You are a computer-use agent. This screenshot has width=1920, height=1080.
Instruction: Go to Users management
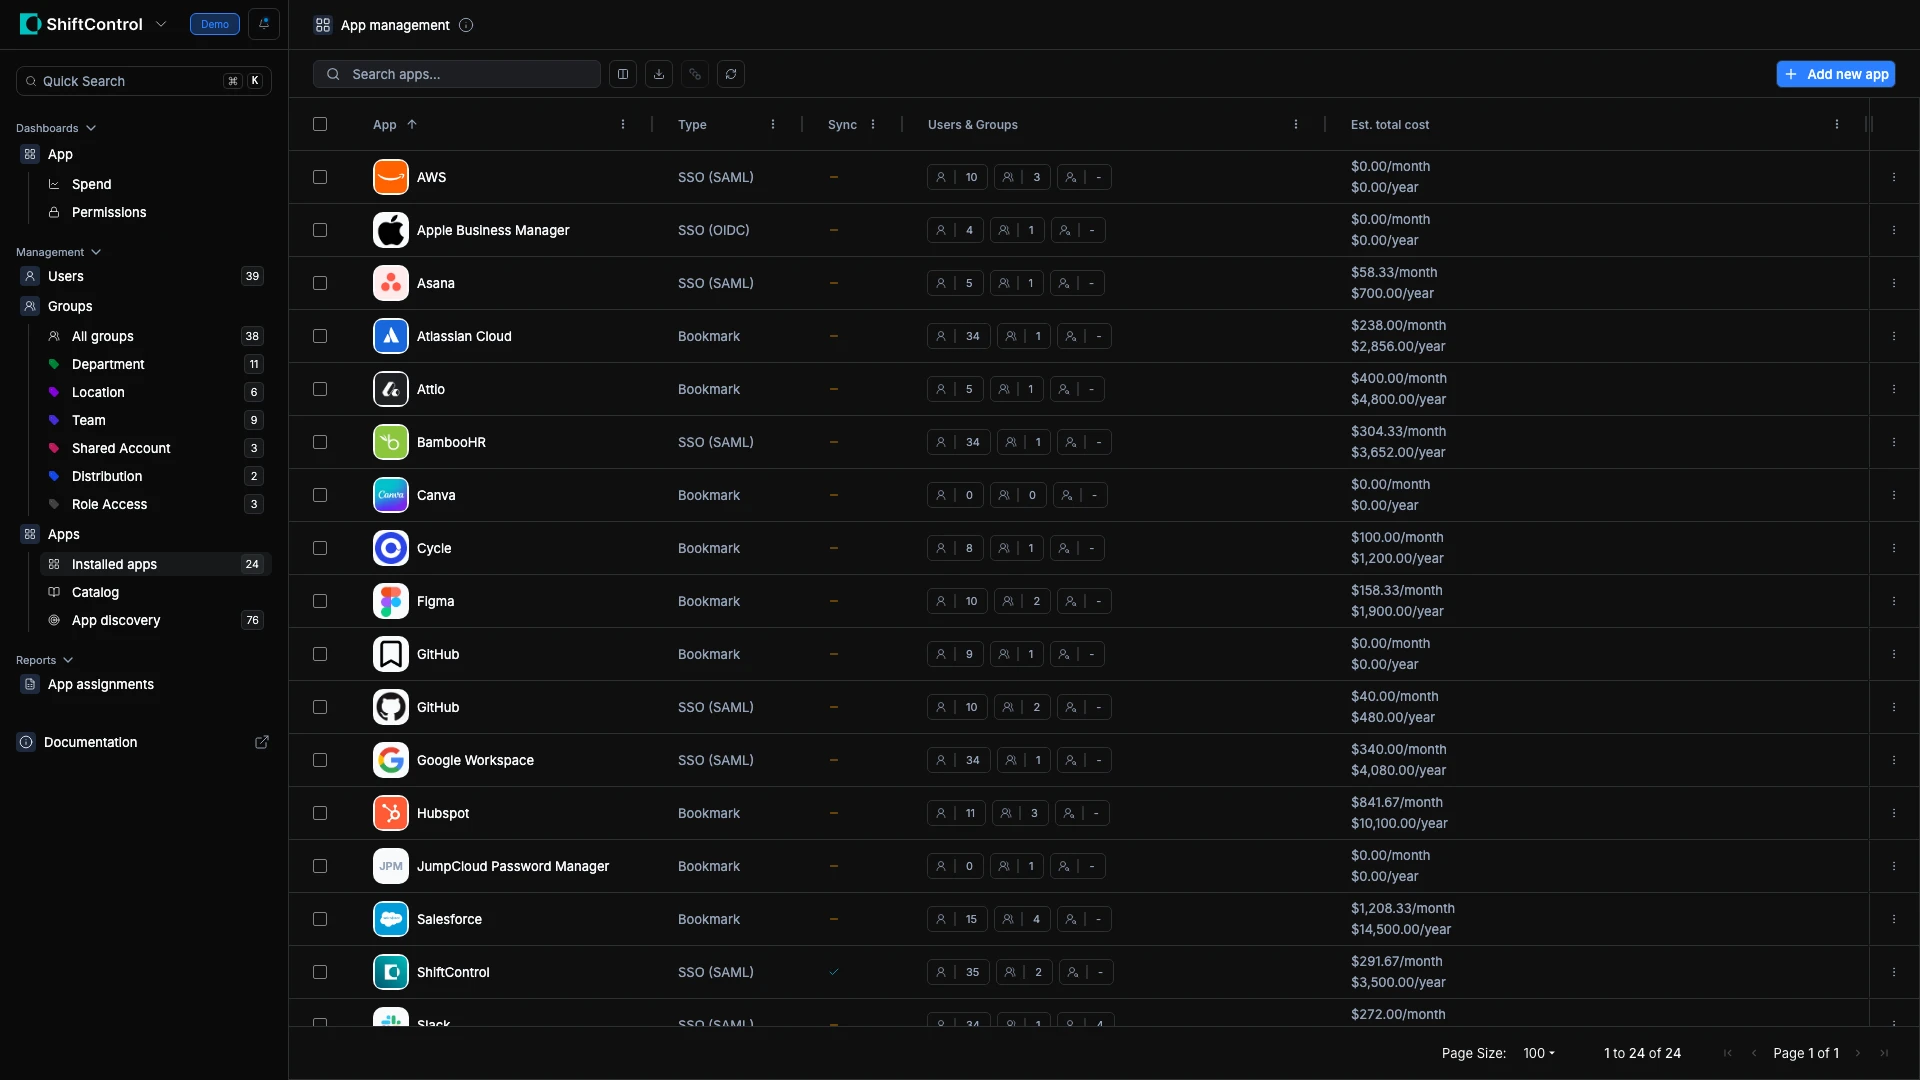pyautogui.click(x=144, y=276)
